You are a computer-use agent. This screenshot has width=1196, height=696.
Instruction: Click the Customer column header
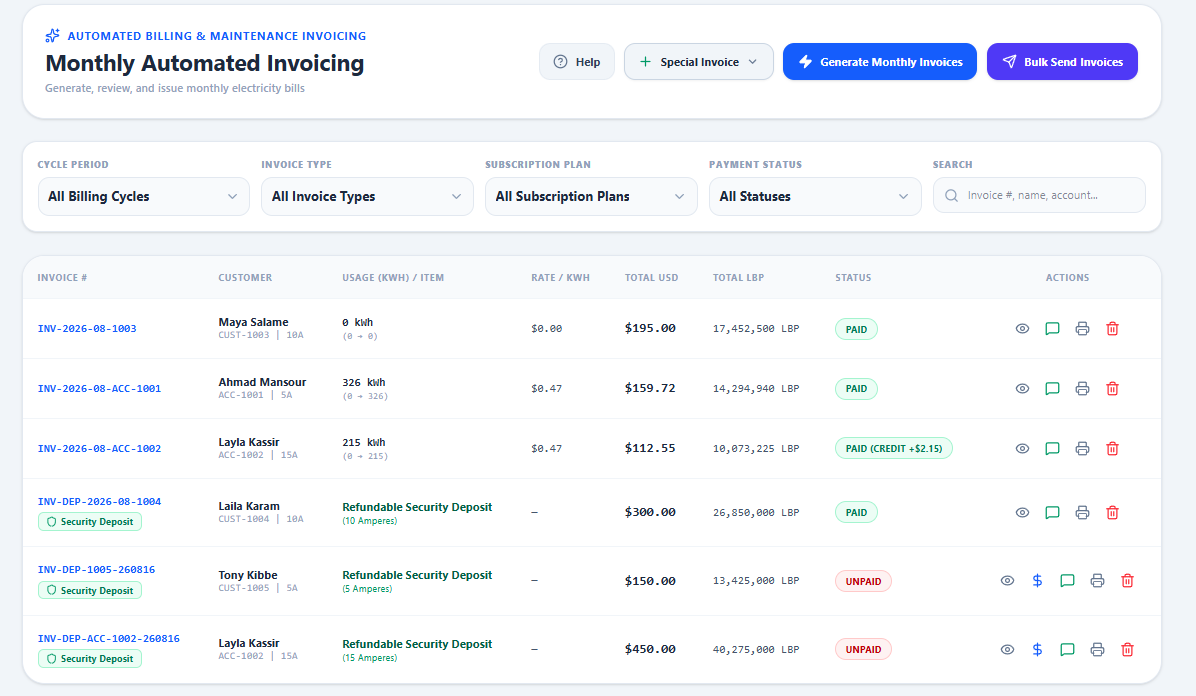point(245,278)
